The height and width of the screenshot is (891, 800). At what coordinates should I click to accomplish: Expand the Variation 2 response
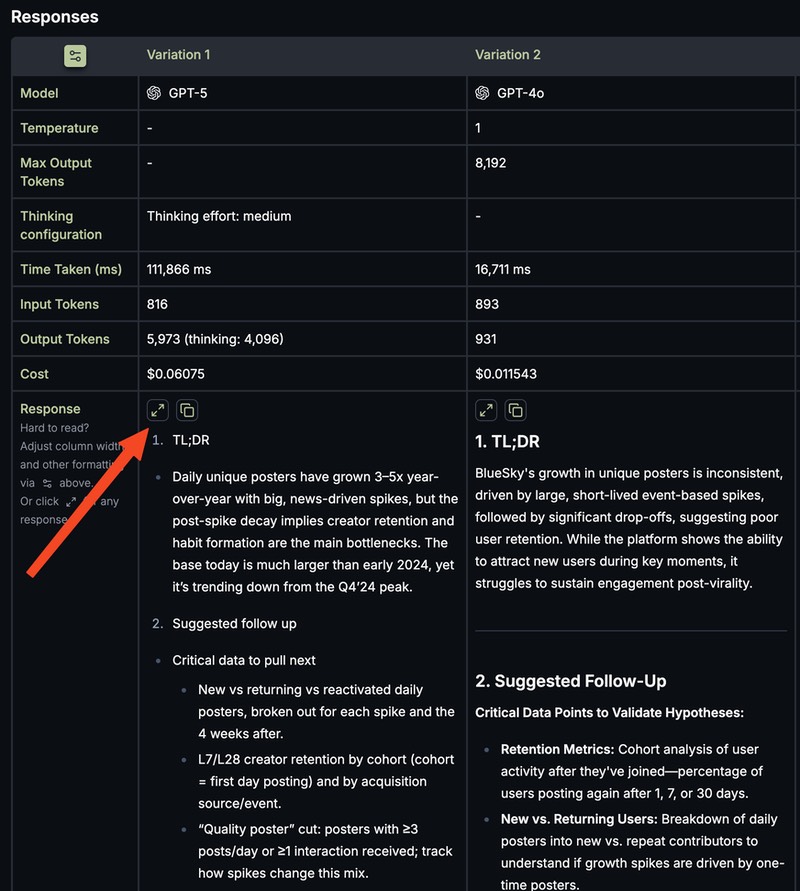point(486,410)
